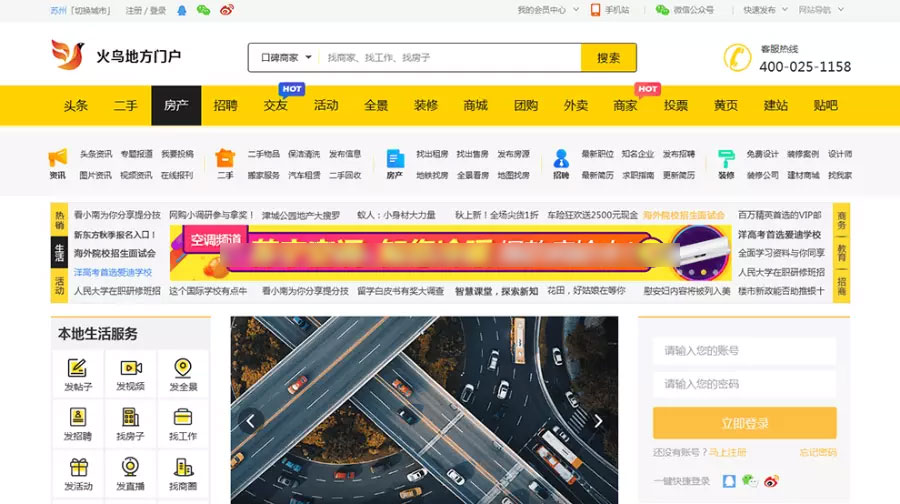The image size is (900, 504).
Task: Click the WeChat icon beside 注册/登录
Action: (x=203, y=10)
